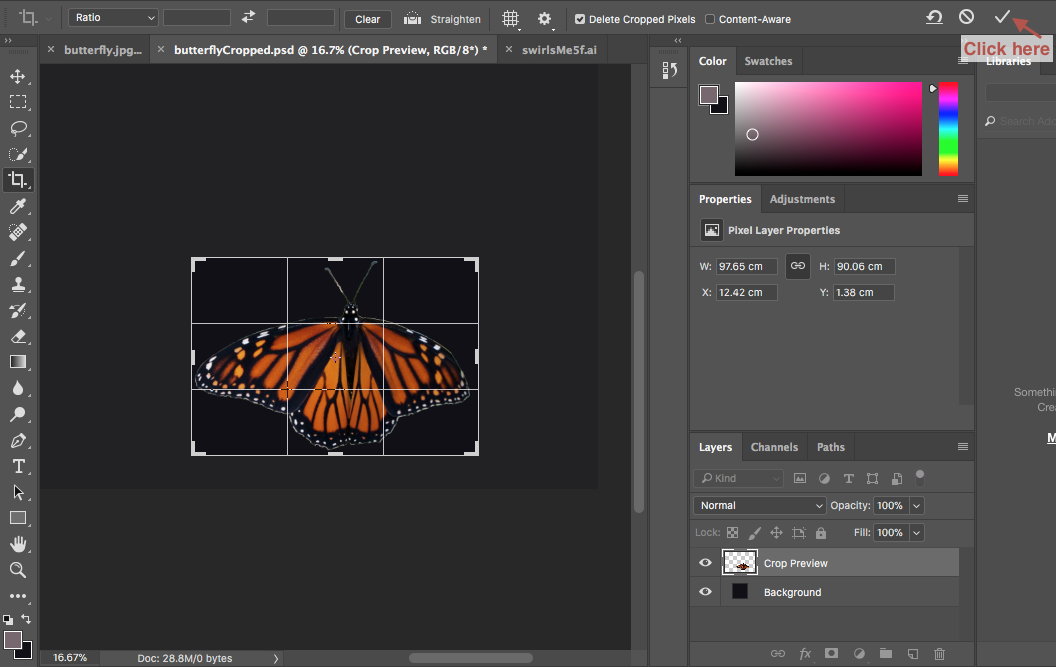Select the Pen tool
Screen dimensions: 1056x667
18,441
